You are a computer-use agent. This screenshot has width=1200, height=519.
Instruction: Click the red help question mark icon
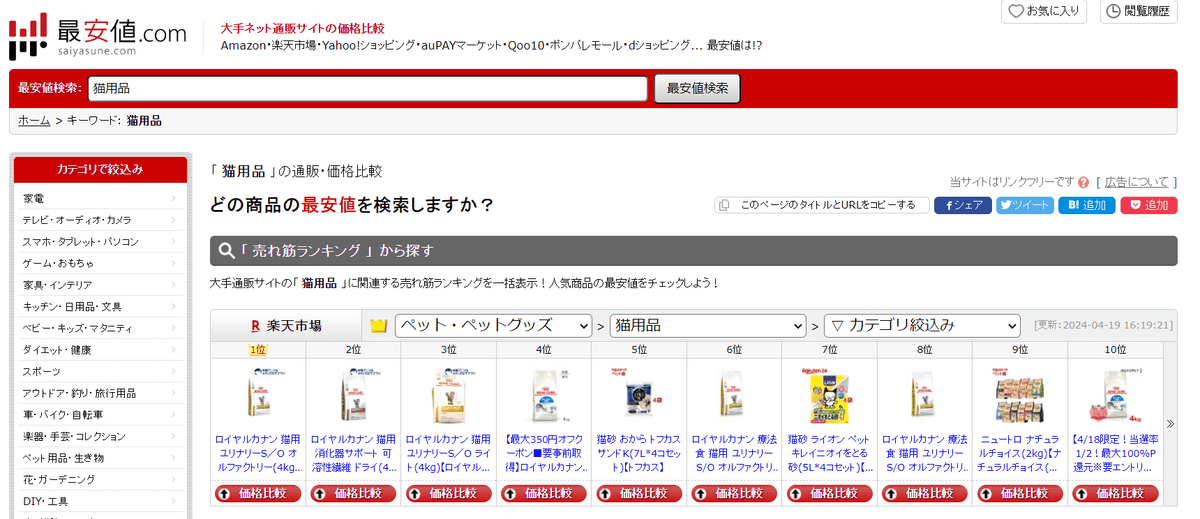point(1084,182)
